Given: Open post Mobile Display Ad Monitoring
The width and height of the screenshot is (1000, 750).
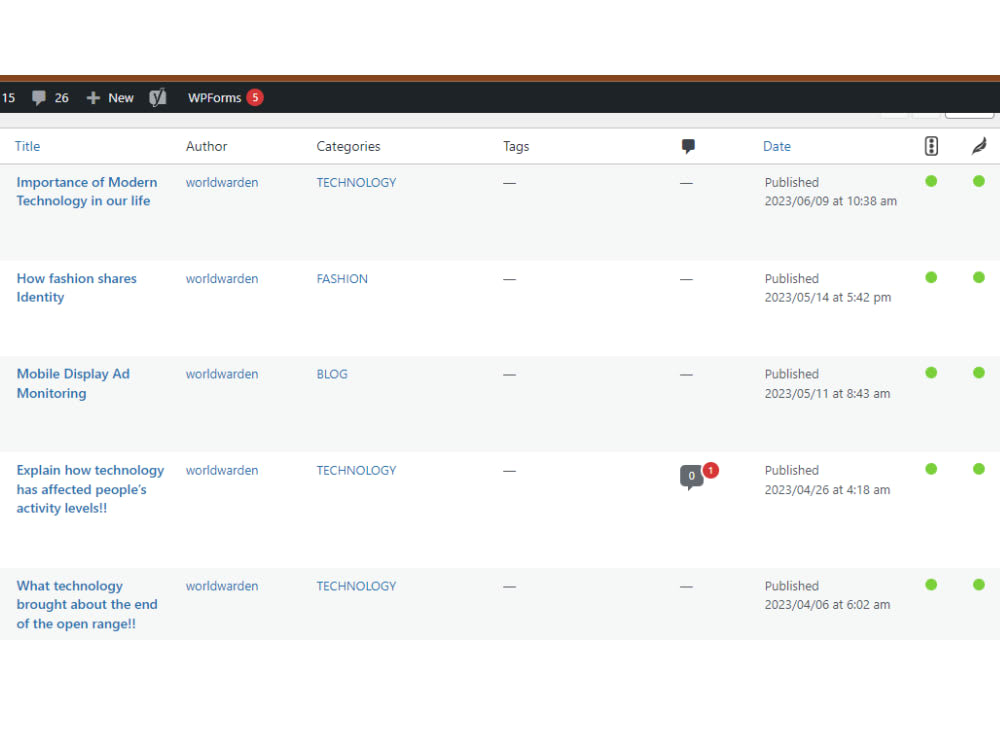Looking at the screenshot, I should click(73, 383).
